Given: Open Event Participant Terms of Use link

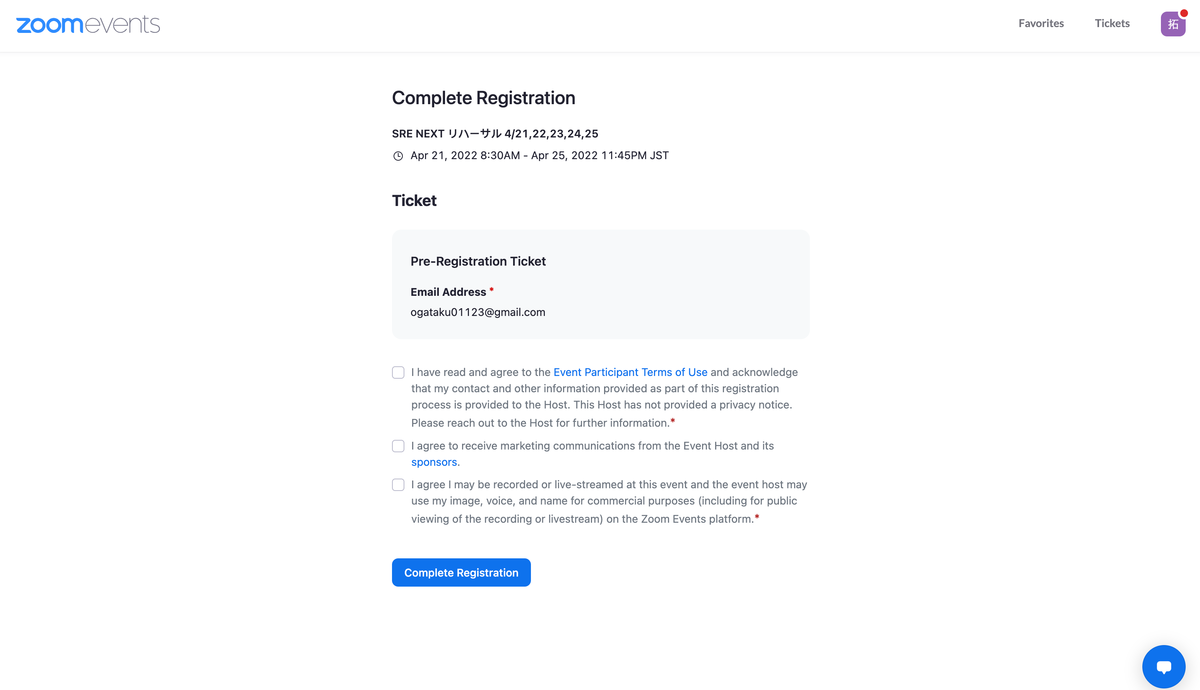Looking at the screenshot, I should click(x=630, y=372).
